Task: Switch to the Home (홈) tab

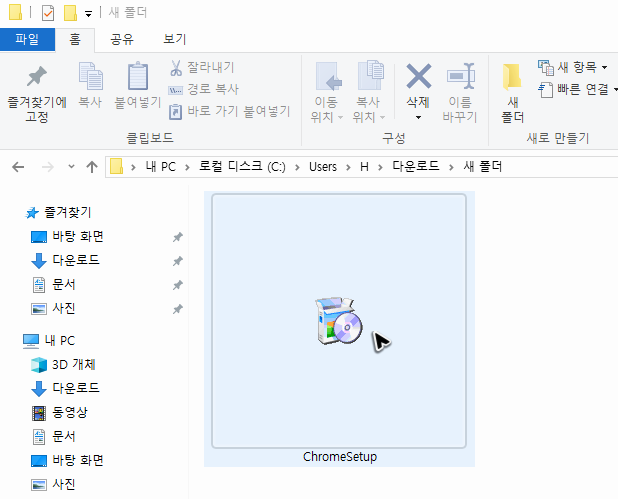Action: pos(75,39)
